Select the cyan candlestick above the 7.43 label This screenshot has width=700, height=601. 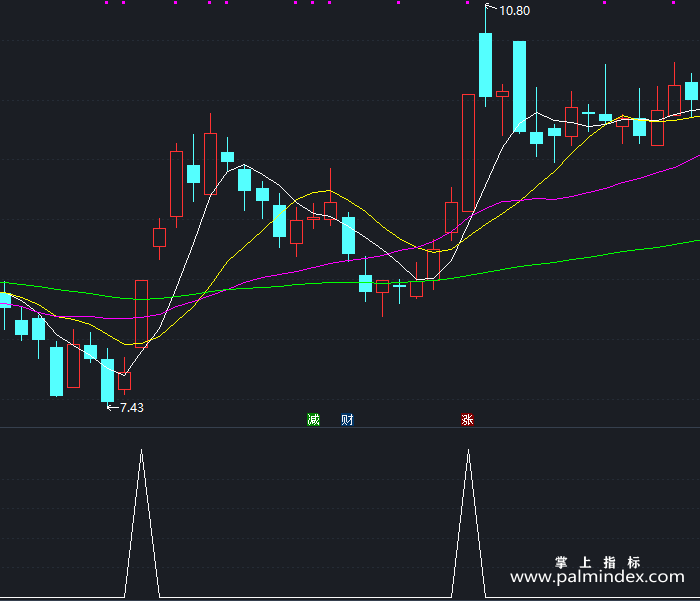coord(108,380)
